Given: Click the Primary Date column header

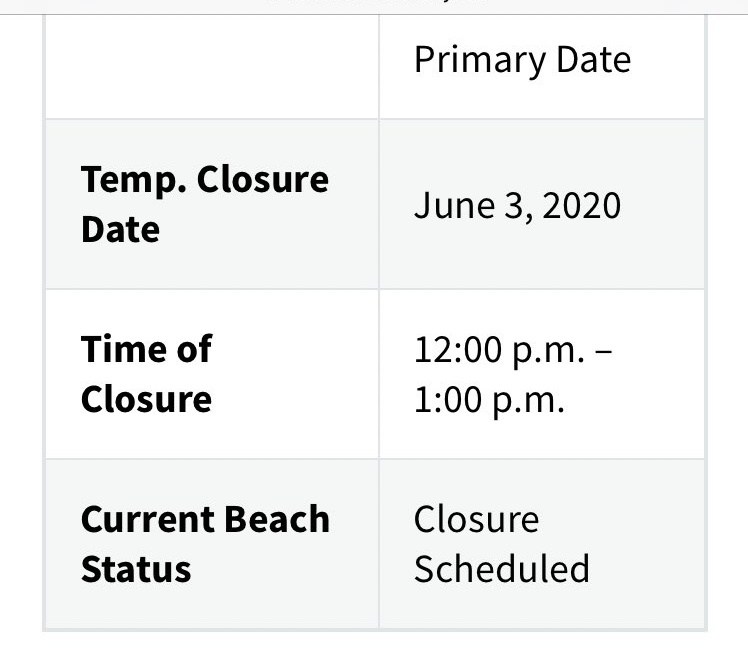Looking at the screenshot, I should pos(522,60).
